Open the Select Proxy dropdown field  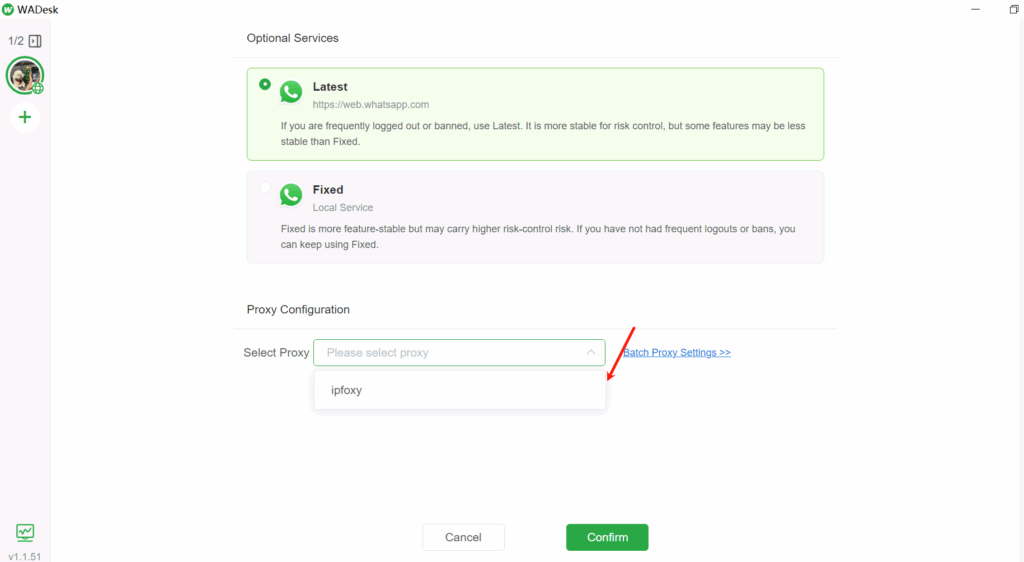click(459, 352)
